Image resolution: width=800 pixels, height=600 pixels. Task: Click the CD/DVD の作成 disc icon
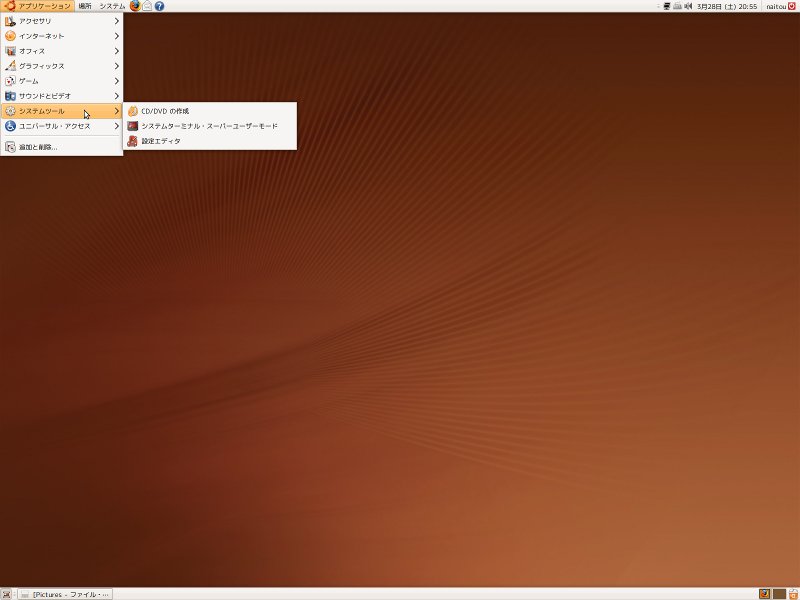133,111
